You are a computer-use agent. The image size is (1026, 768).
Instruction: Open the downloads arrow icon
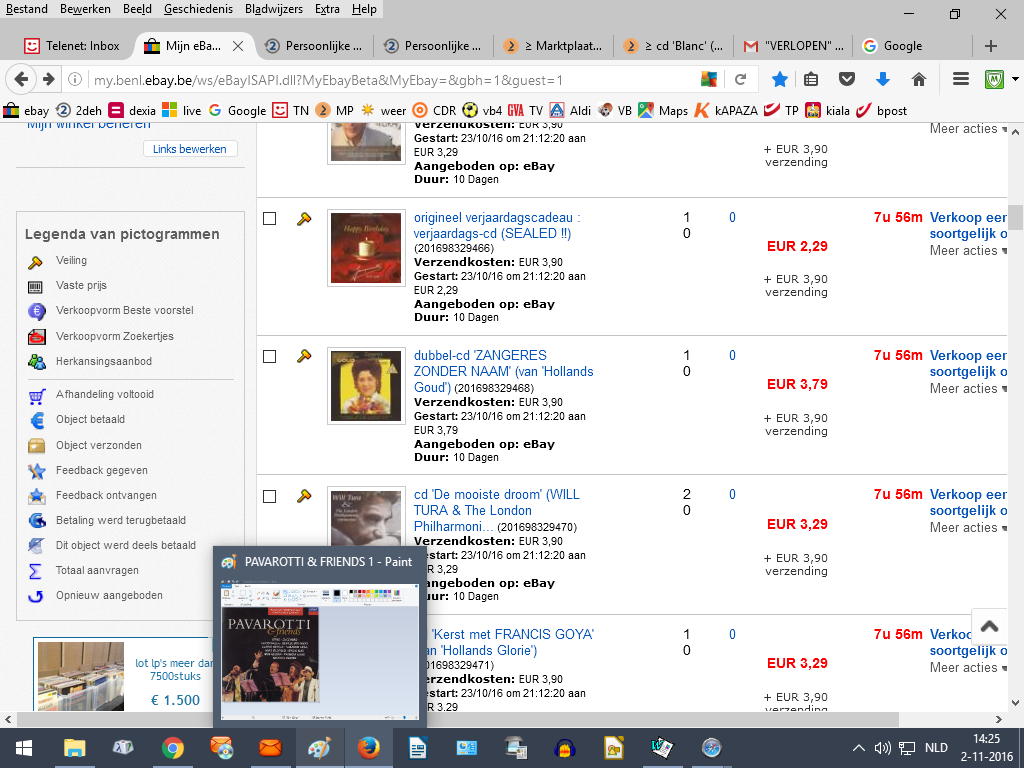883,80
